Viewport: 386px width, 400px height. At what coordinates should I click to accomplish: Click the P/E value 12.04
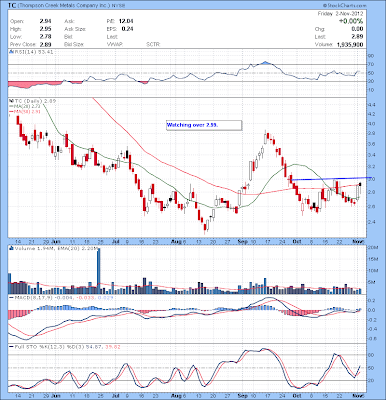pyautogui.click(x=126, y=21)
